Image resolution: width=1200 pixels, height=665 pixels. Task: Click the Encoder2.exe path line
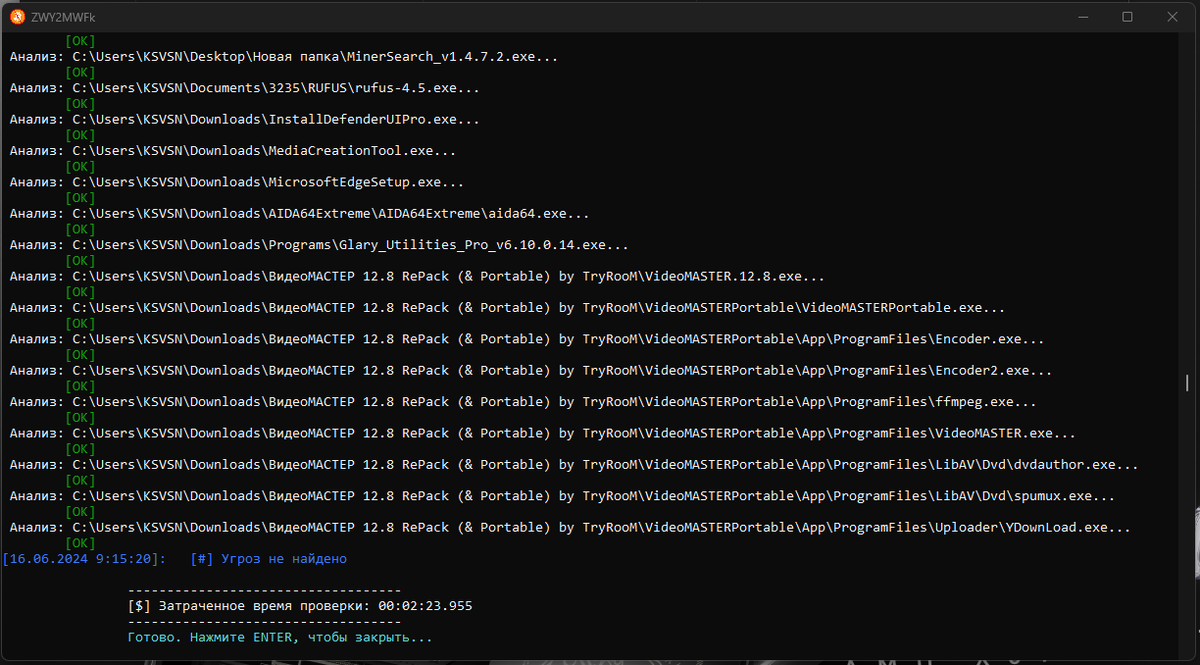coord(531,370)
